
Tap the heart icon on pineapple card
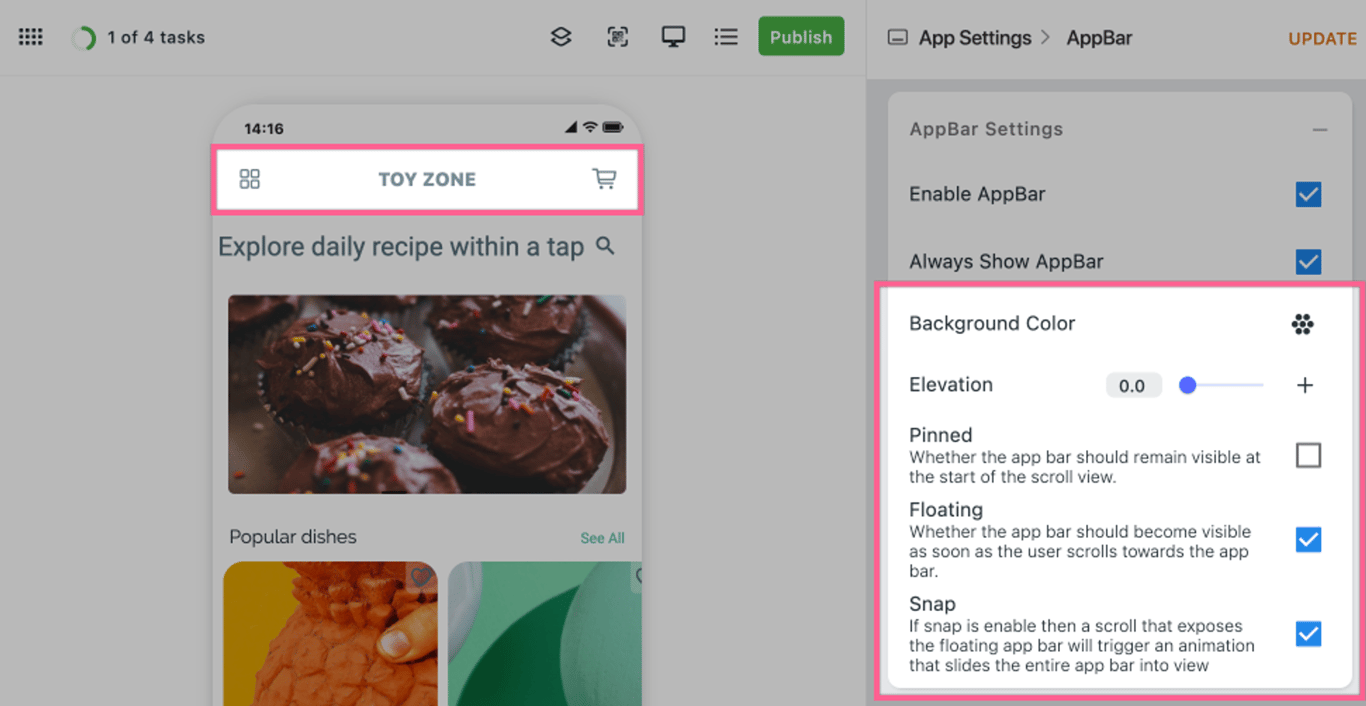pyautogui.click(x=421, y=577)
